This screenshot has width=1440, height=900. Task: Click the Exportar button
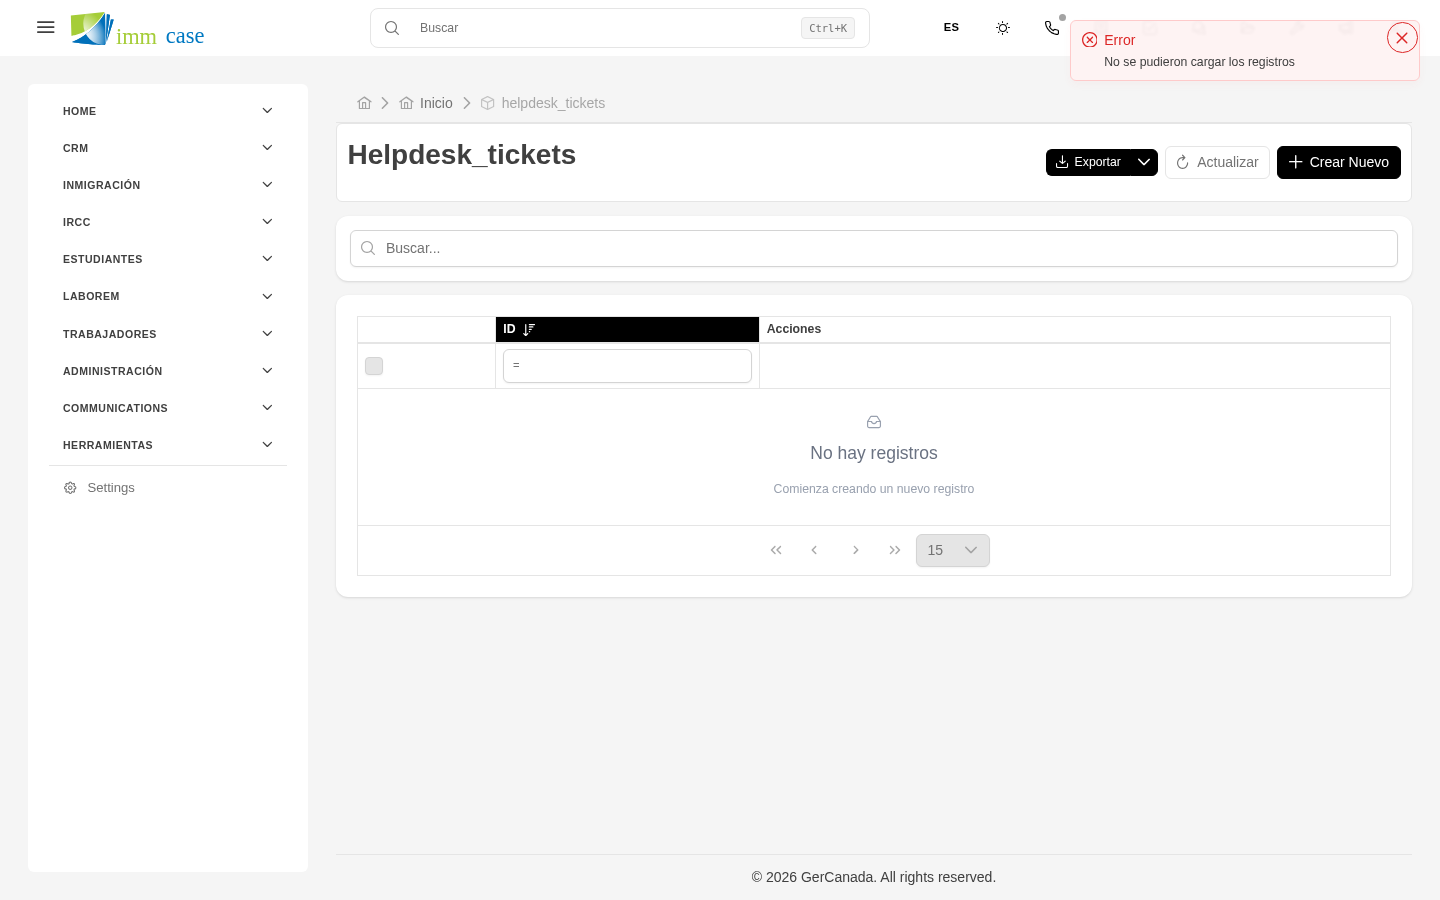[1088, 162]
